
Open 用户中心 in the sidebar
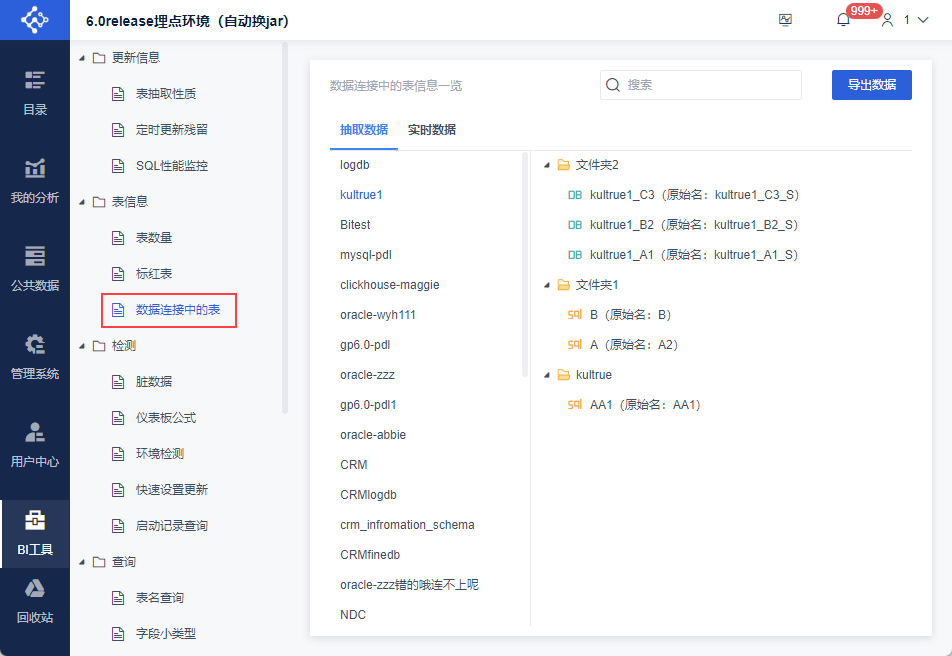(x=35, y=444)
